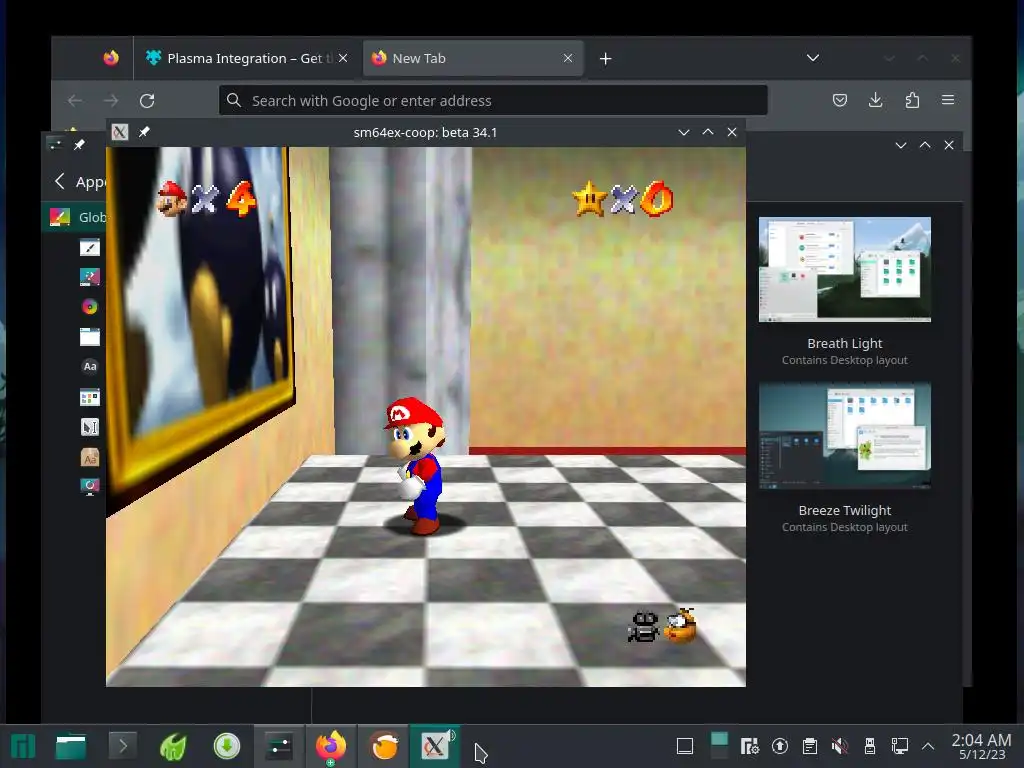This screenshot has height=768, width=1024.
Task: Click the Breath Light theme label
Action: [844, 344]
